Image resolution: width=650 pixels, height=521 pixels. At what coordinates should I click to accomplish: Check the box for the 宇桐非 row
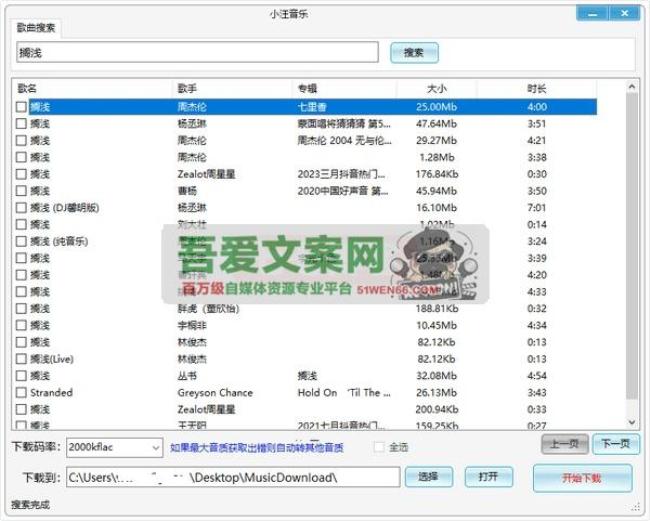(x=21, y=325)
